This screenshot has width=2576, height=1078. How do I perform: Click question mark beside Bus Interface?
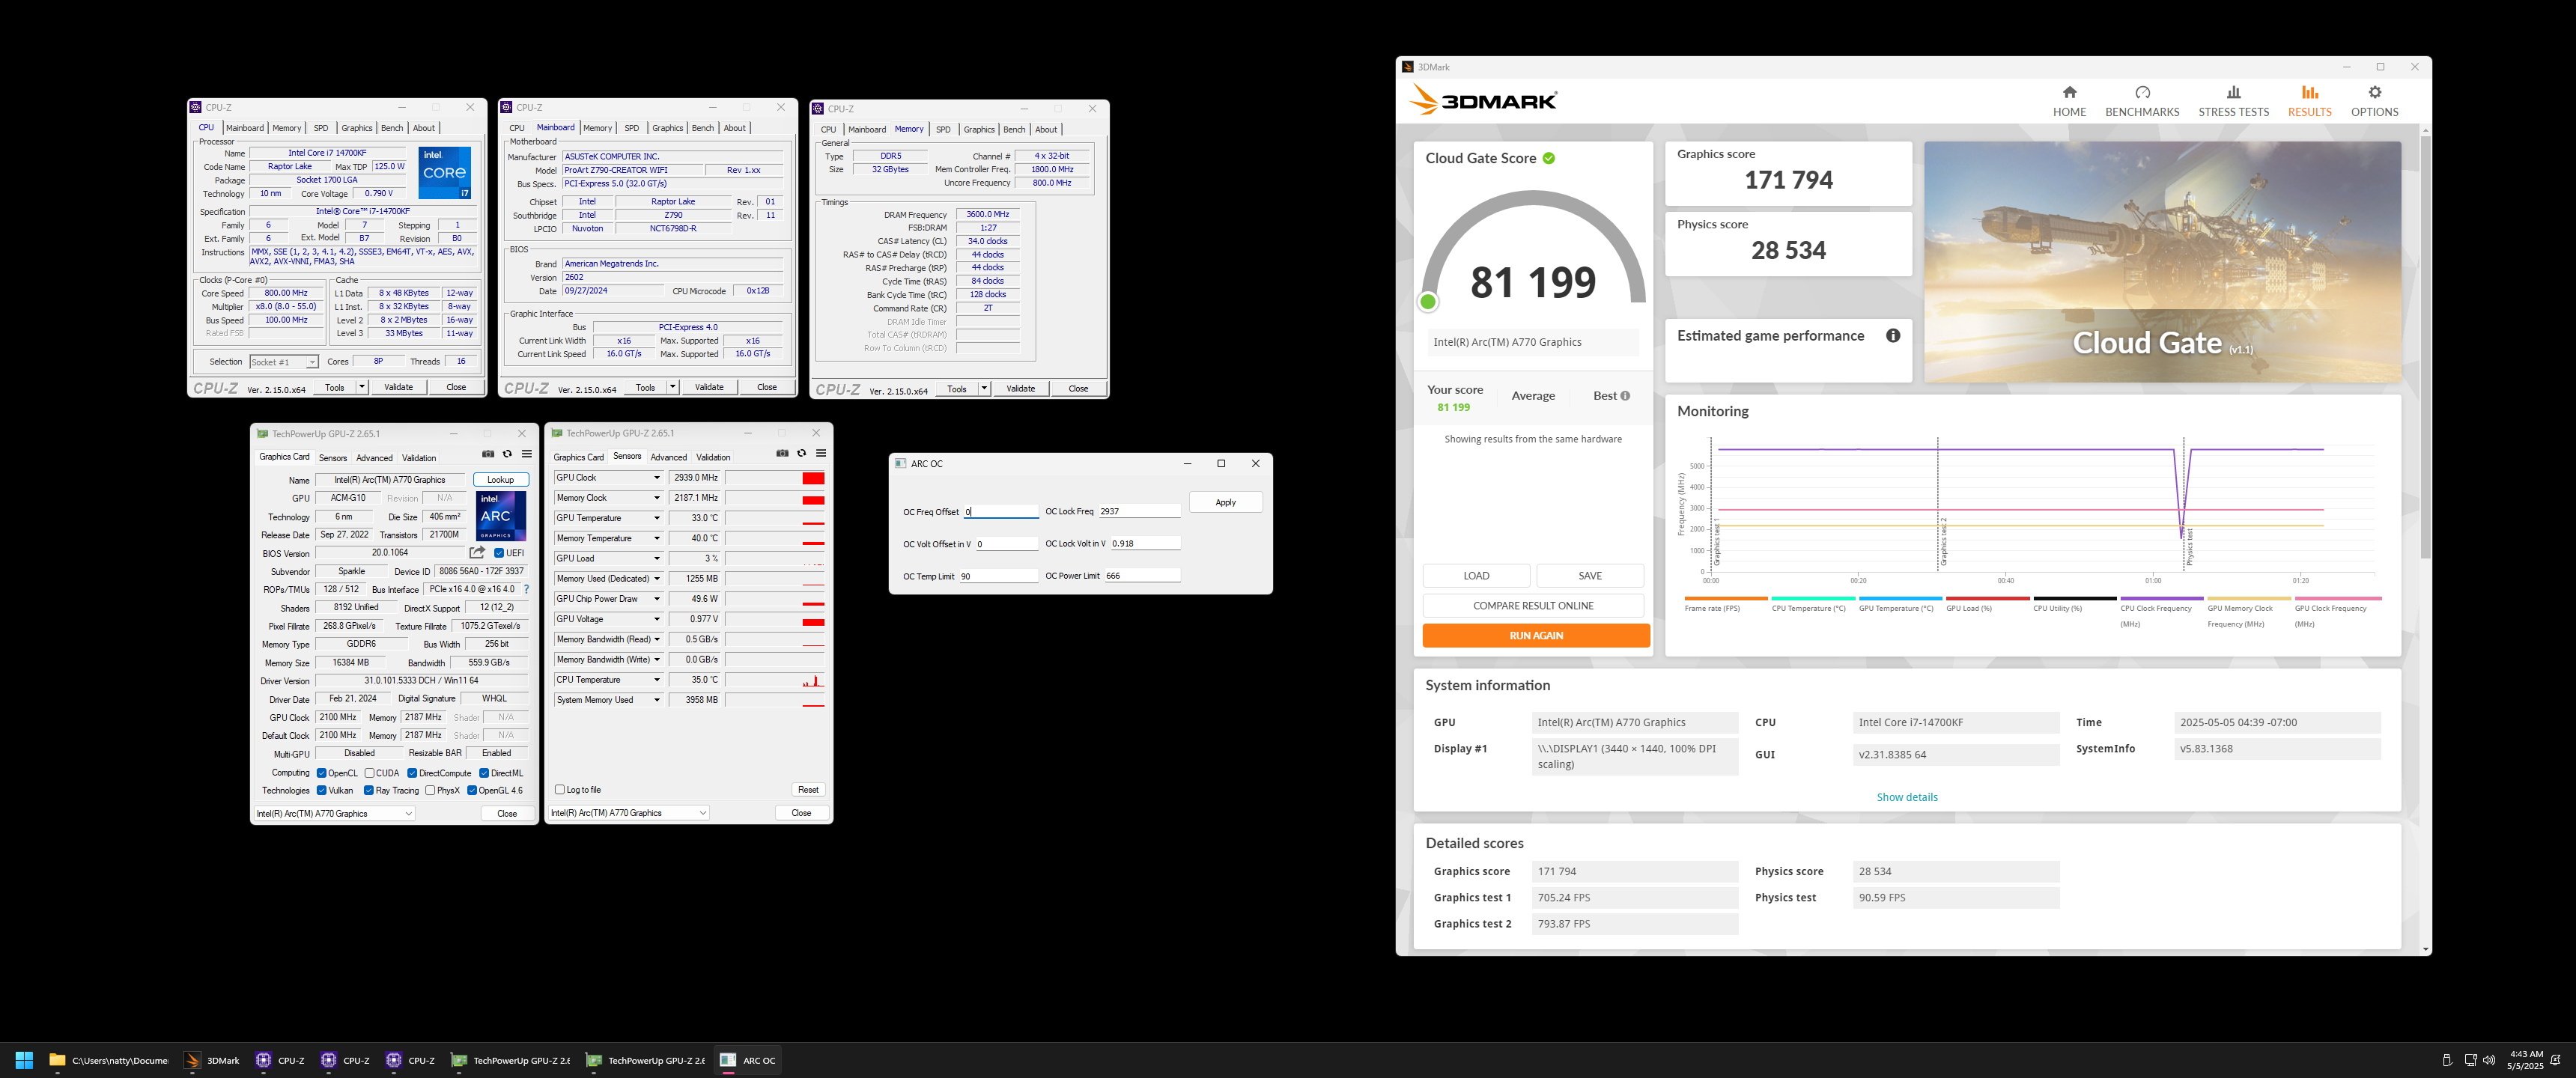click(x=526, y=589)
